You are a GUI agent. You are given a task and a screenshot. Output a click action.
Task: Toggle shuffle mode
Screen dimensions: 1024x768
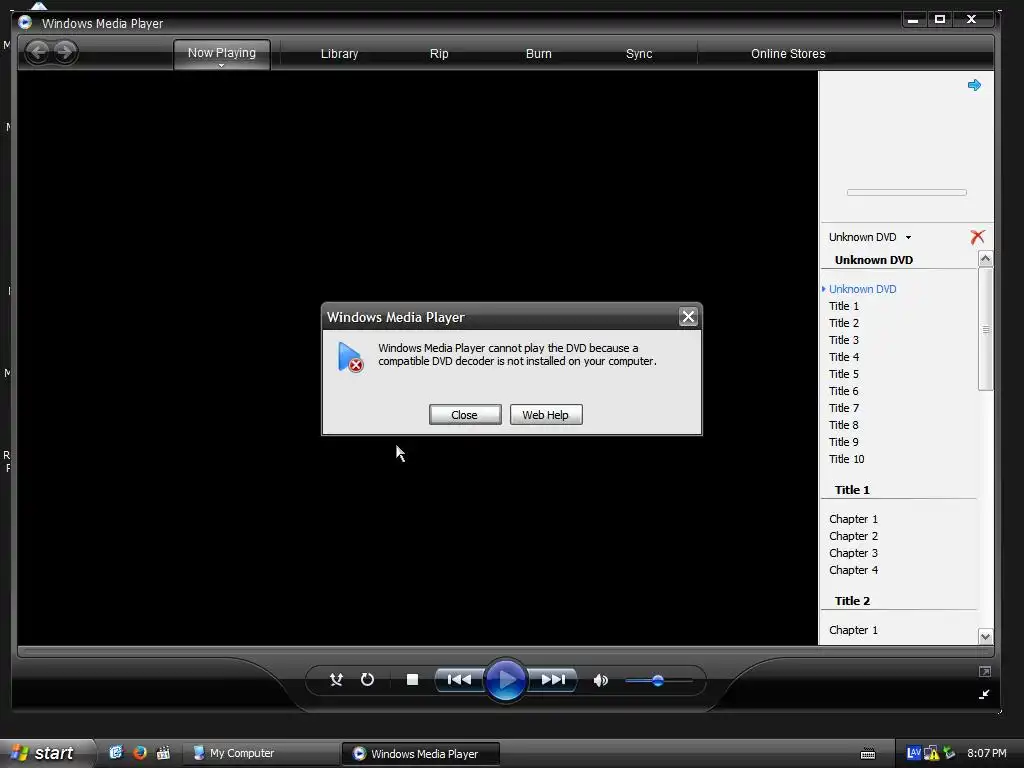336,680
